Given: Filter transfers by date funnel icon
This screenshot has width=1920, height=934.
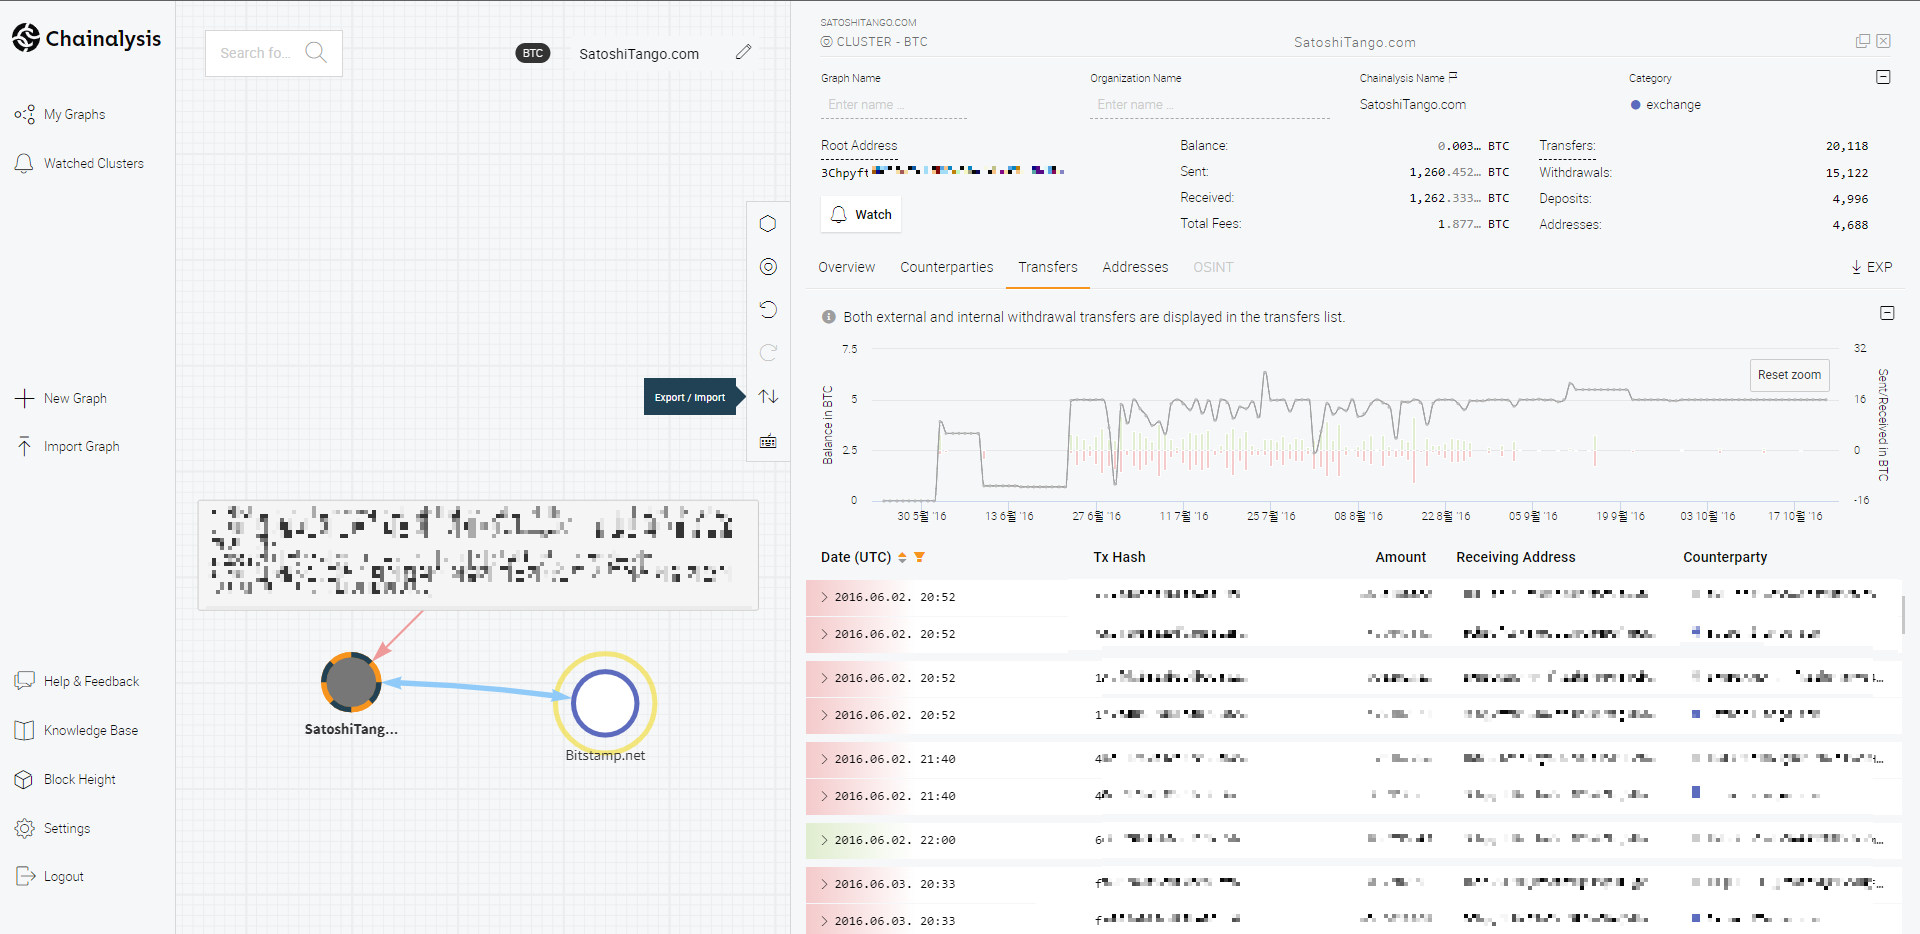Looking at the screenshot, I should [x=919, y=557].
